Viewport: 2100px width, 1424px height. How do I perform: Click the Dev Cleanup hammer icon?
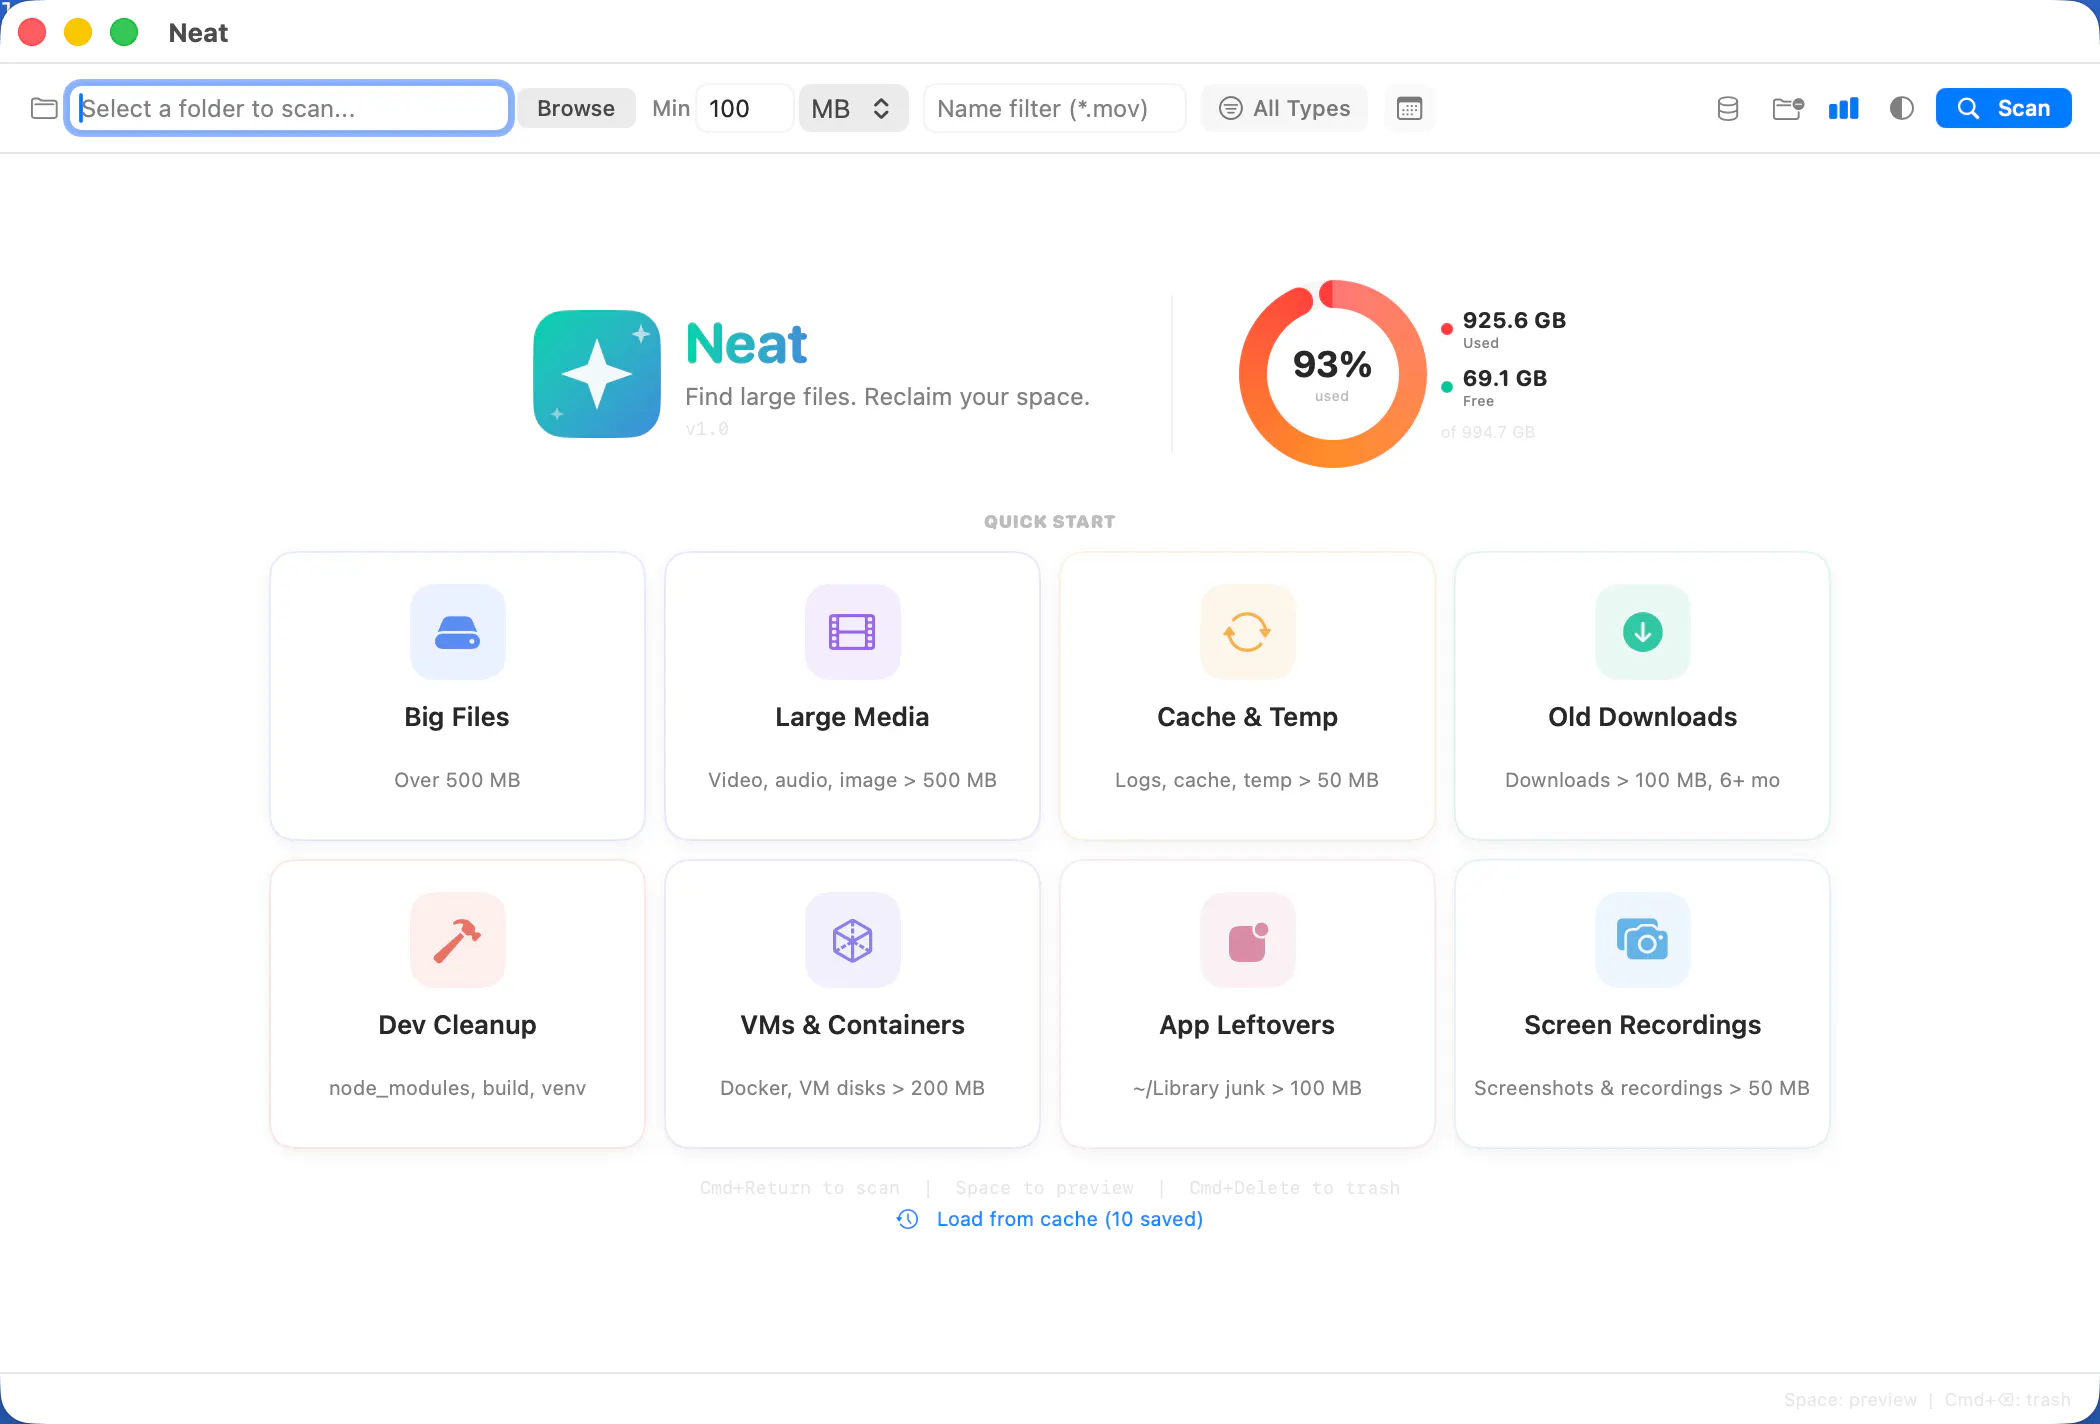[457, 940]
